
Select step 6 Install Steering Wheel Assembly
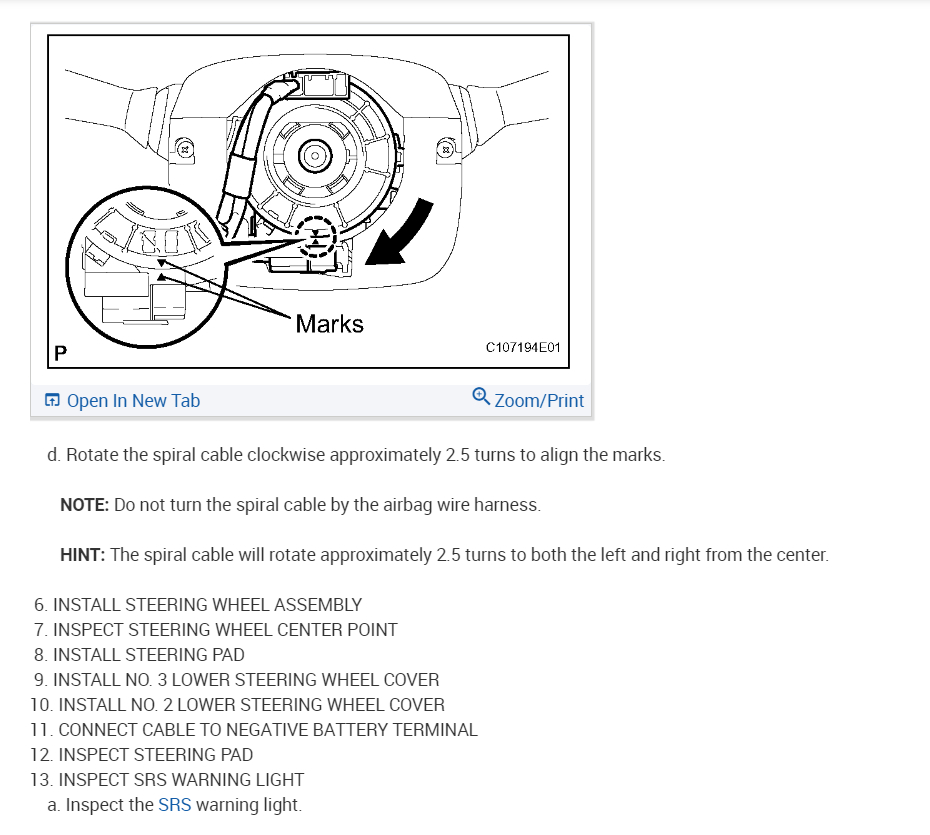198,605
